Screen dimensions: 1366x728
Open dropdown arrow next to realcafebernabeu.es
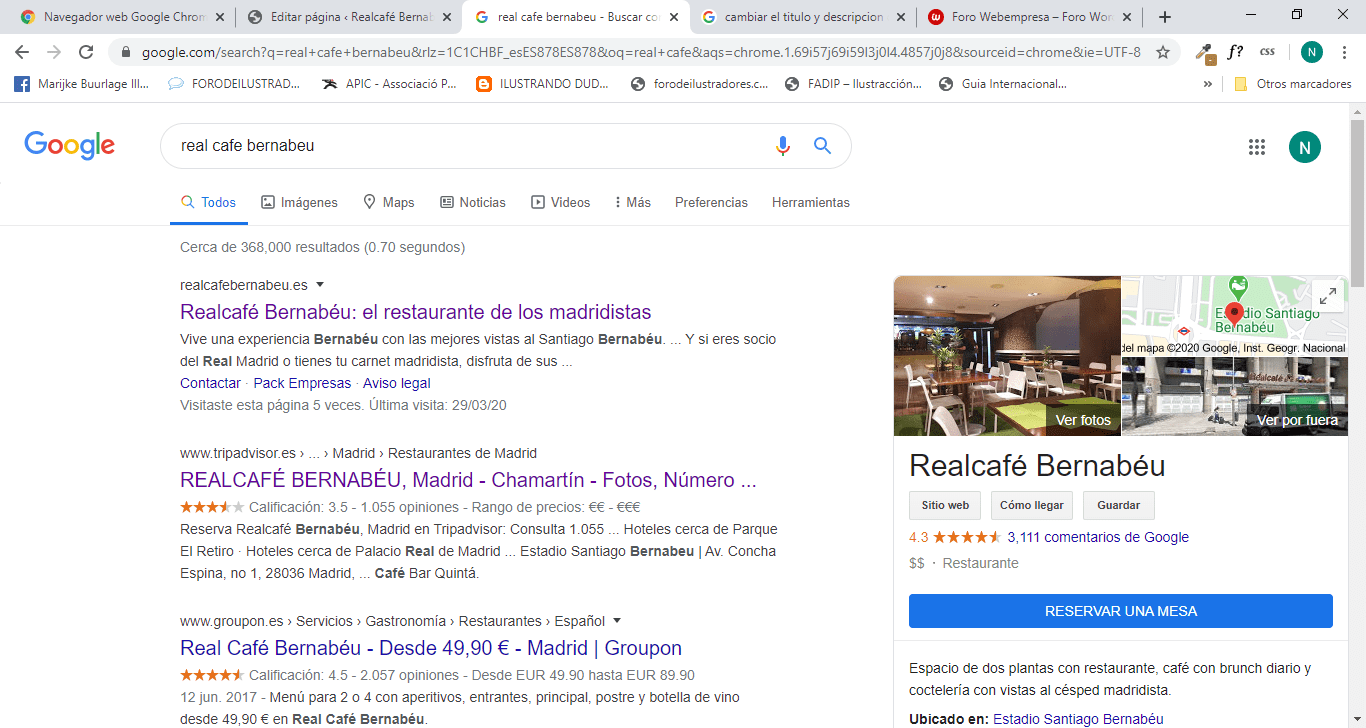[x=320, y=285]
